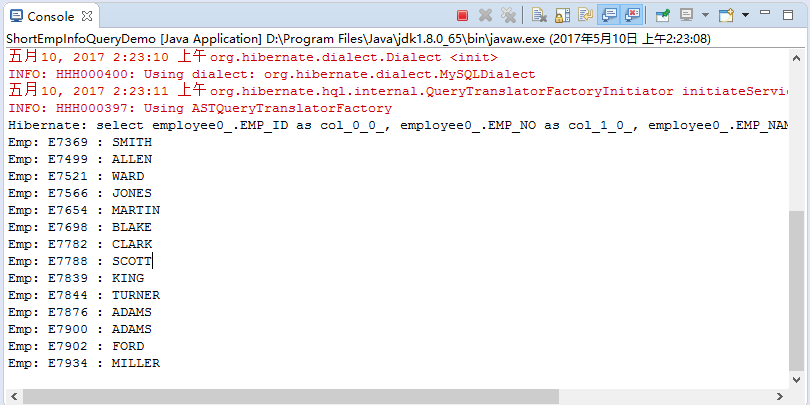
Task: Pin the current console
Action: pyautogui.click(x=662, y=15)
